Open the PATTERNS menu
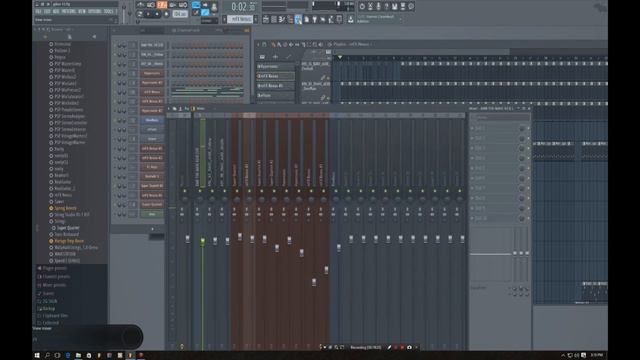 (68, 11)
